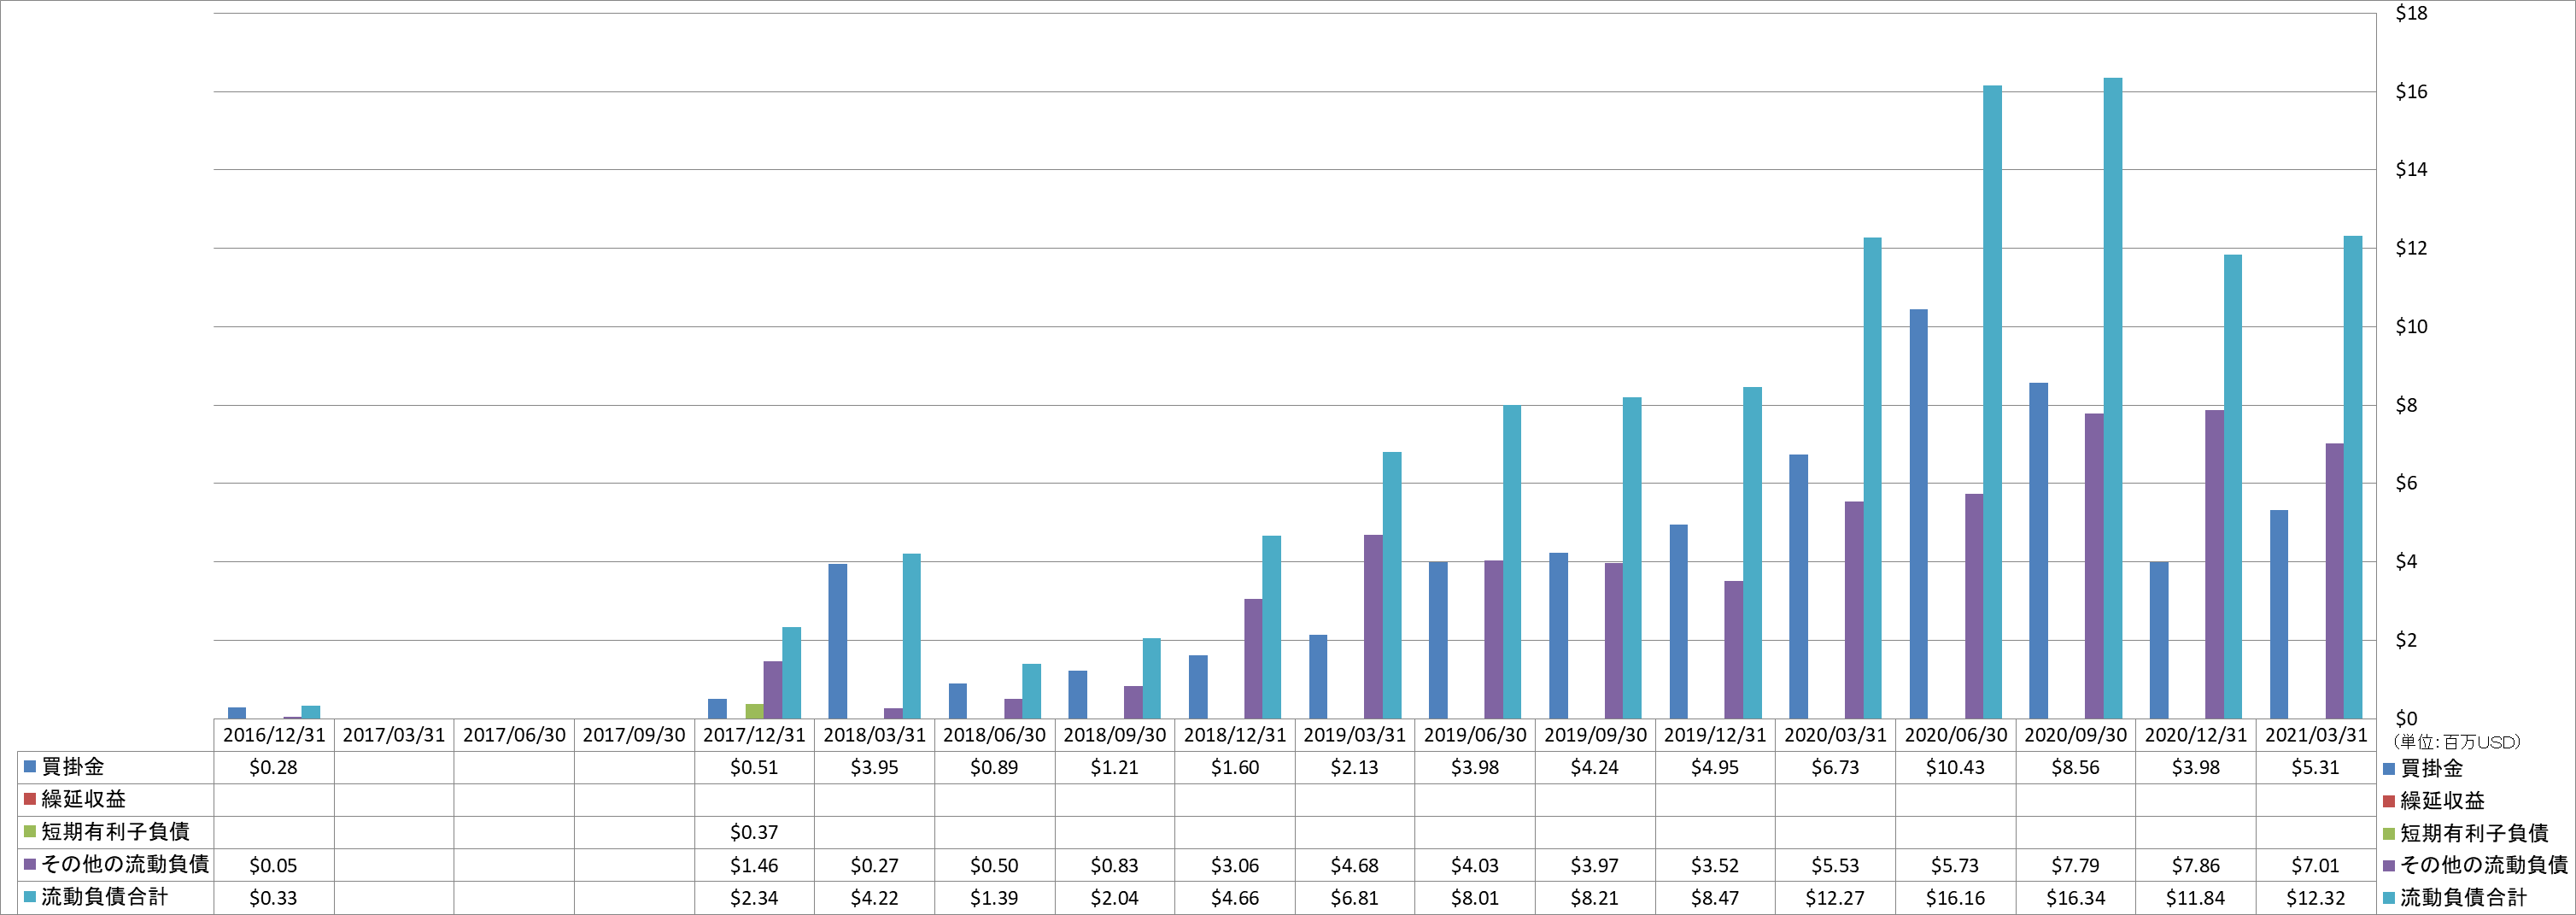Select the 繰延収益 entry in the right-hand legend
The image size is (2576, 915).
pyautogui.click(x=2435, y=800)
